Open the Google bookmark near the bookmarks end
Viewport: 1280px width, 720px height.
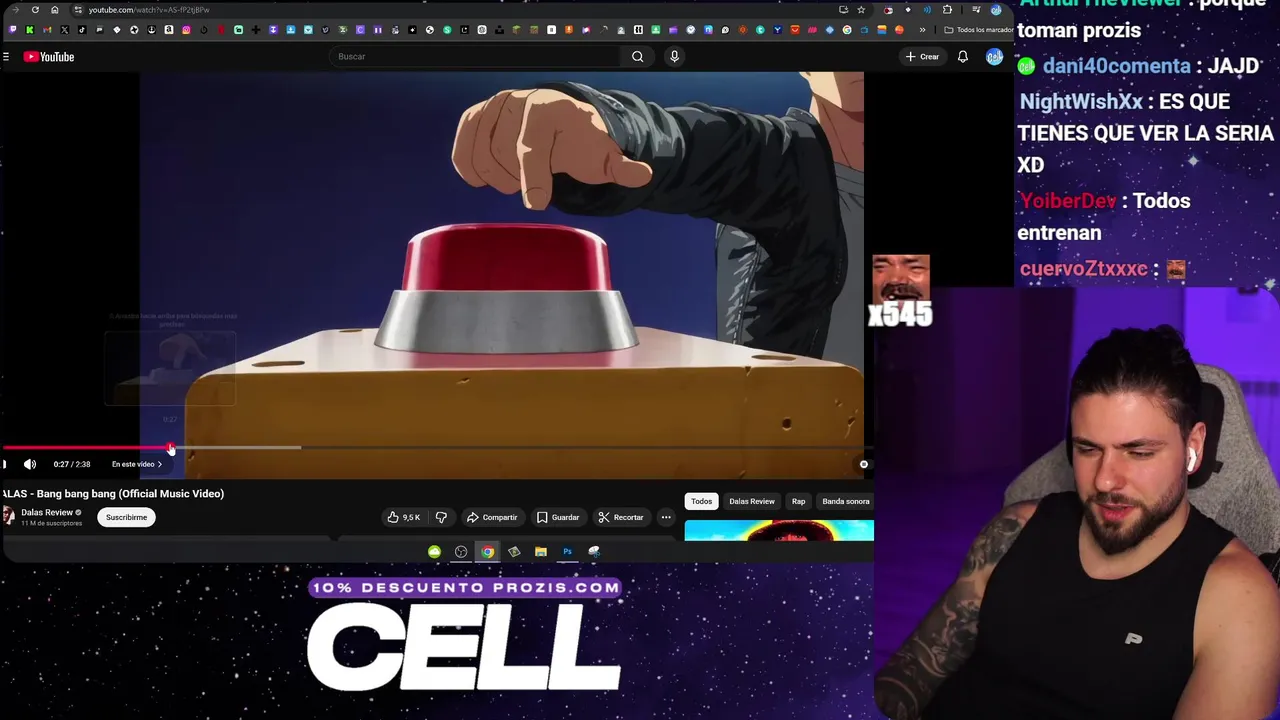coord(847,30)
